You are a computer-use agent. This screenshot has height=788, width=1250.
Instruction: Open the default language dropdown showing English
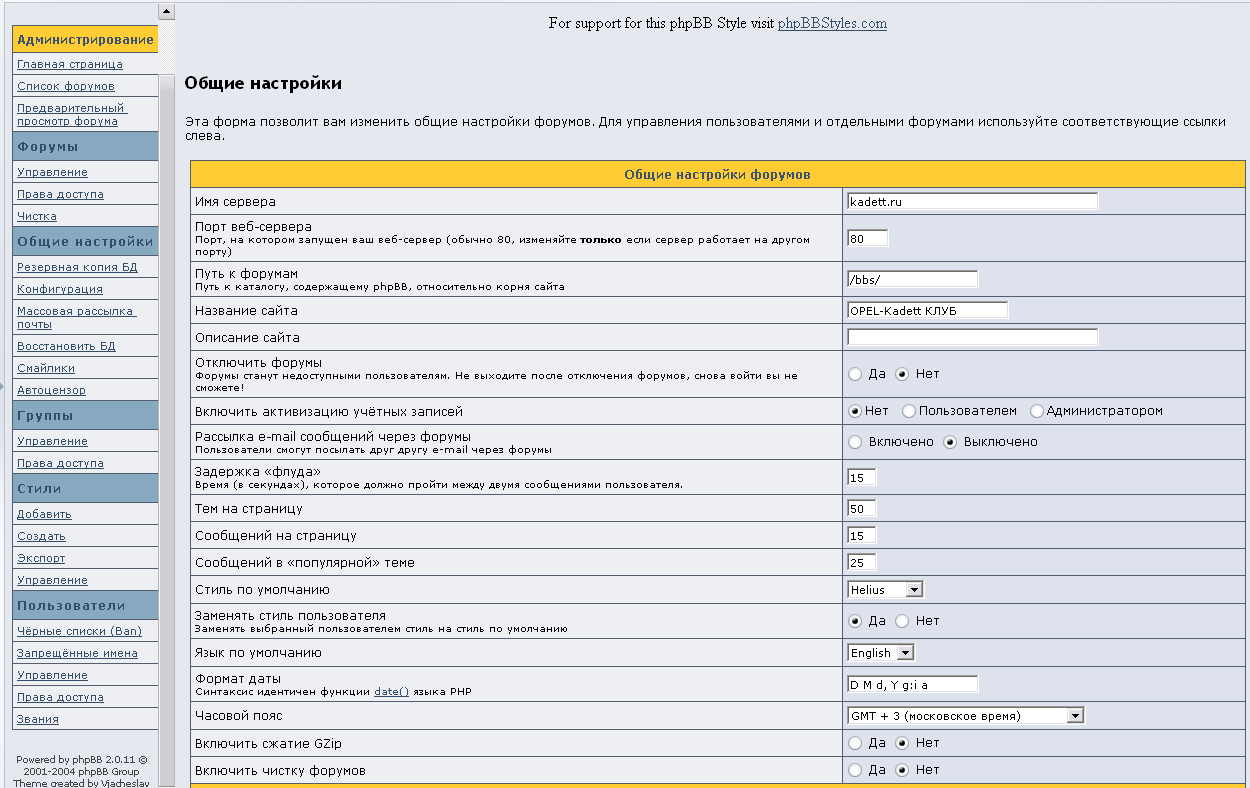(881, 653)
